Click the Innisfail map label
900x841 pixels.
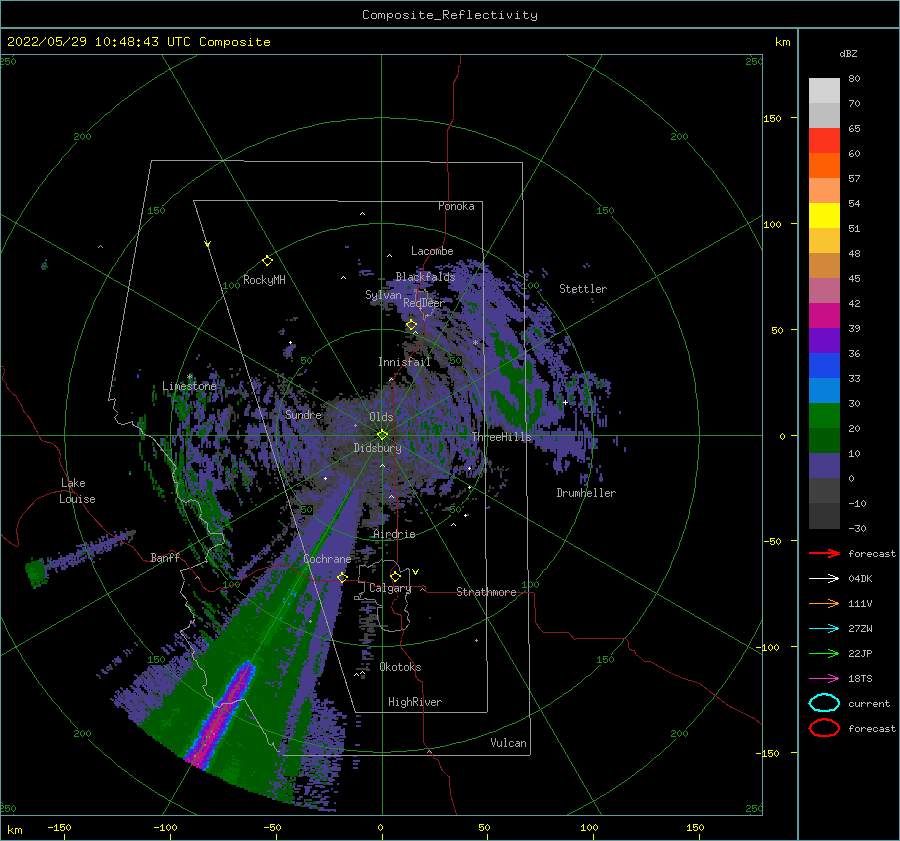[x=404, y=362]
